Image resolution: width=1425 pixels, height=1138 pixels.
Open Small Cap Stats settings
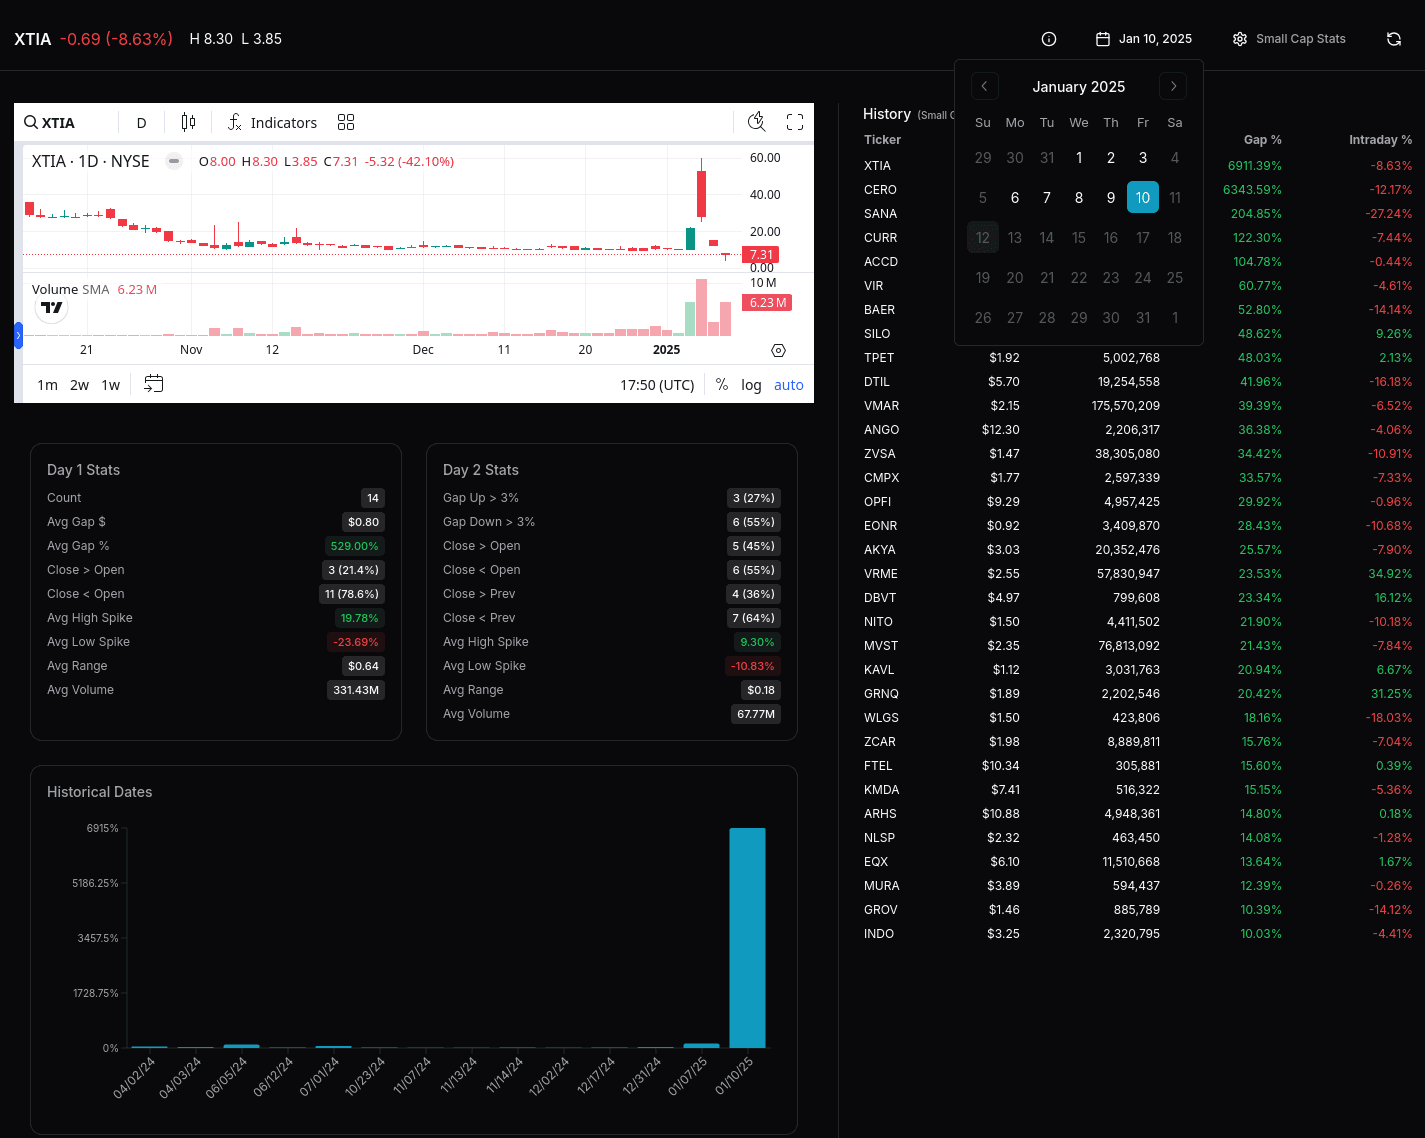tap(1289, 39)
